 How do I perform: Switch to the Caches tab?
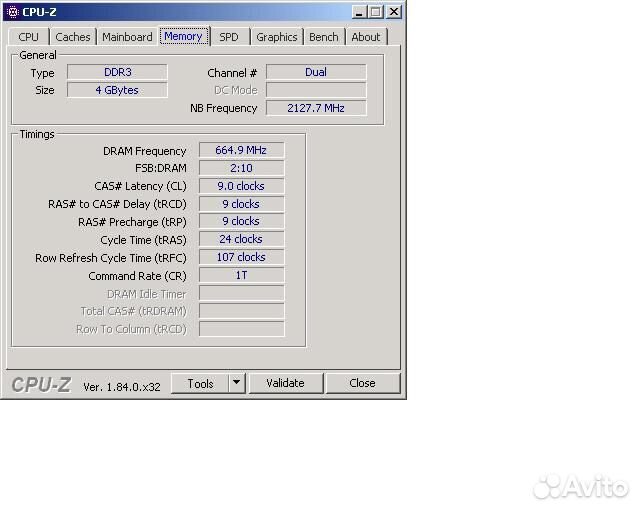[73, 37]
